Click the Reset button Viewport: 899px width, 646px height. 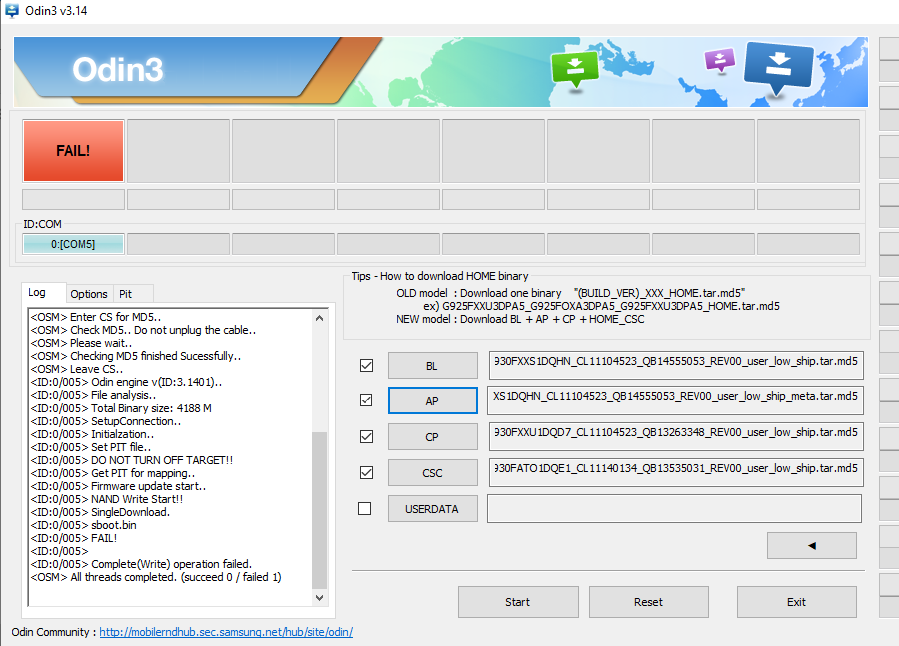tap(648, 602)
